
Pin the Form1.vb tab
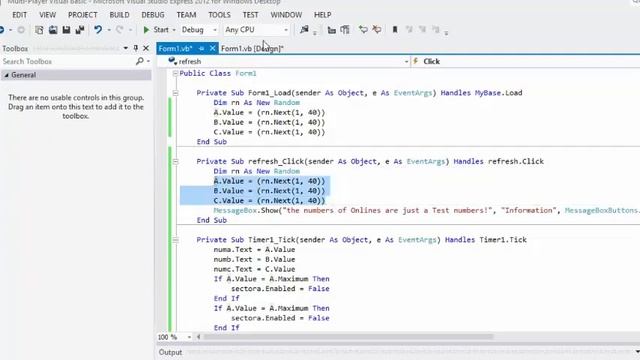point(202,49)
